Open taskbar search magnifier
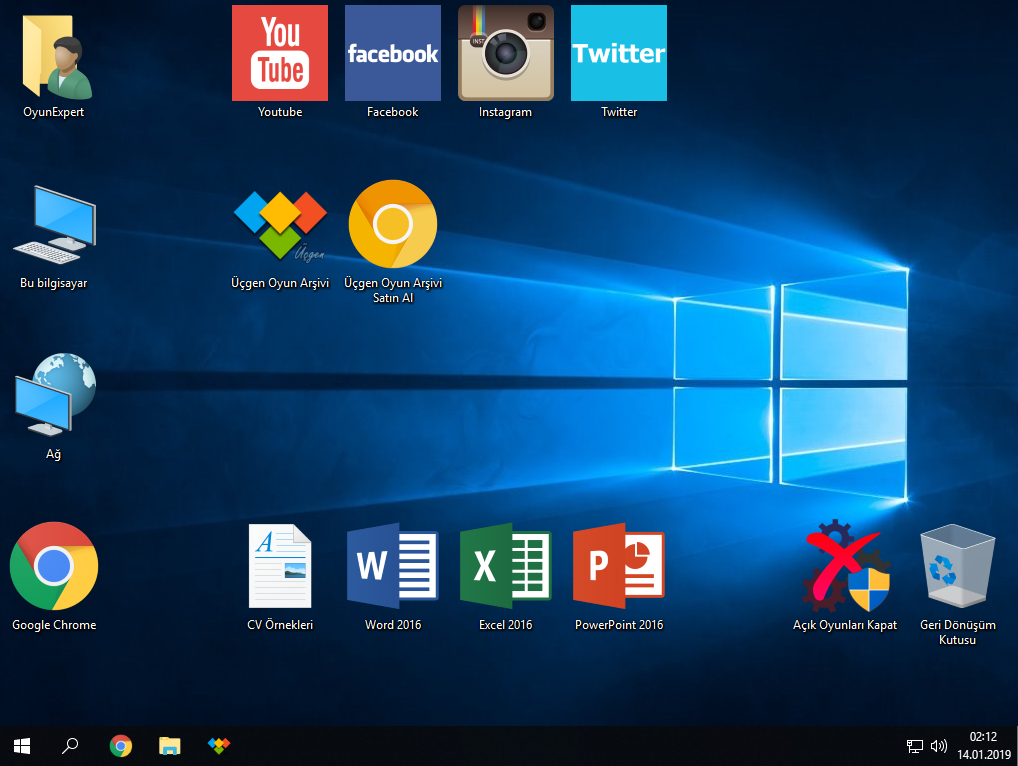 [70, 746]
